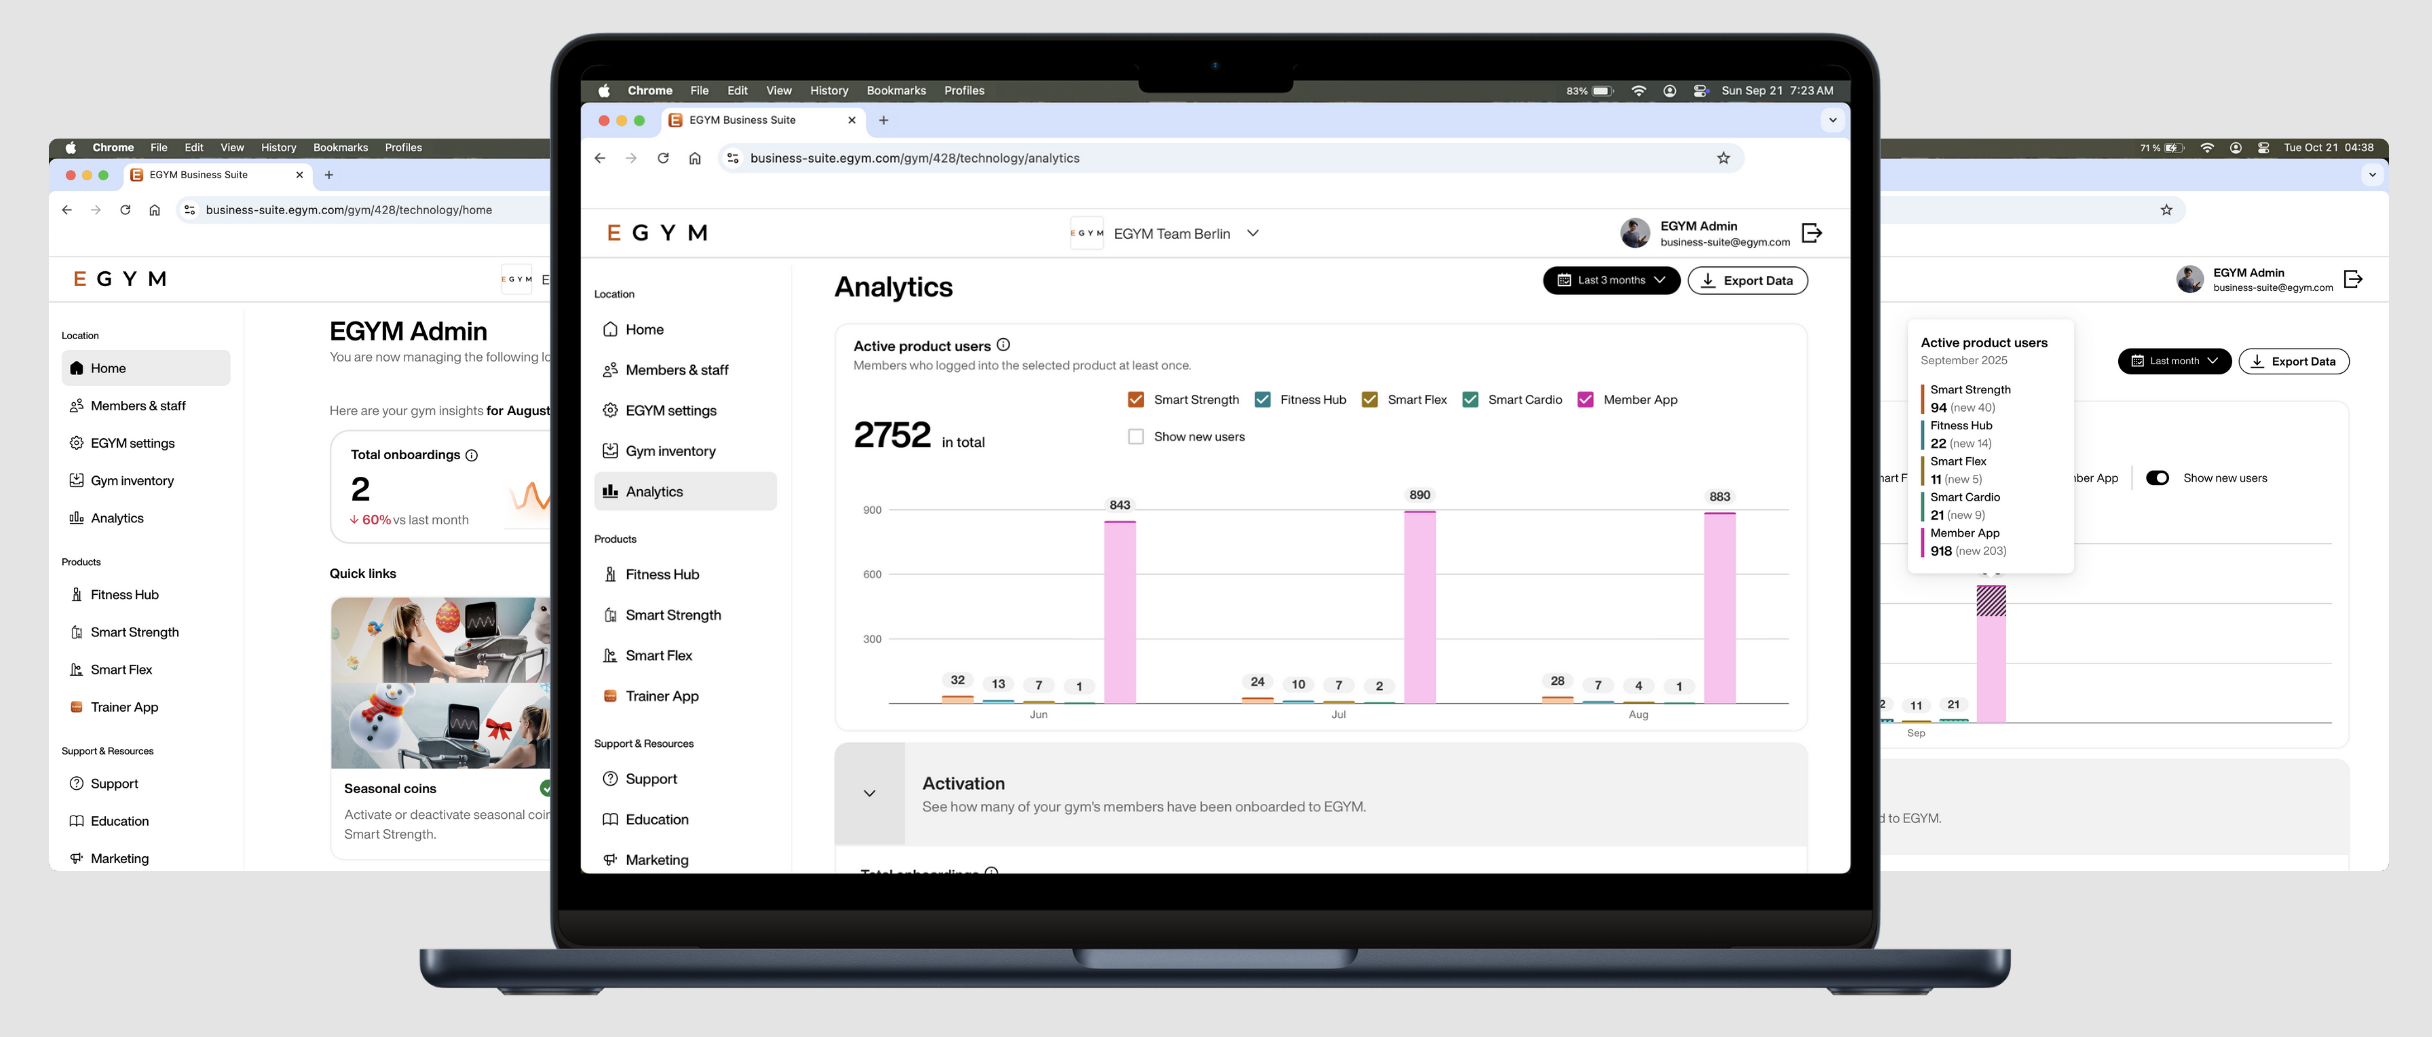Viewport: 2432px width, 1037px height.
Task: Click info icon next to Active product users
Action: [1003, 345]
